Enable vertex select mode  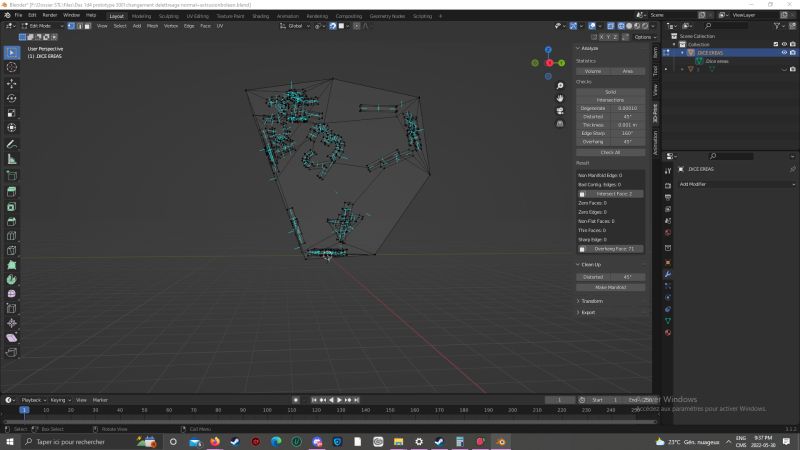point(71,26)
